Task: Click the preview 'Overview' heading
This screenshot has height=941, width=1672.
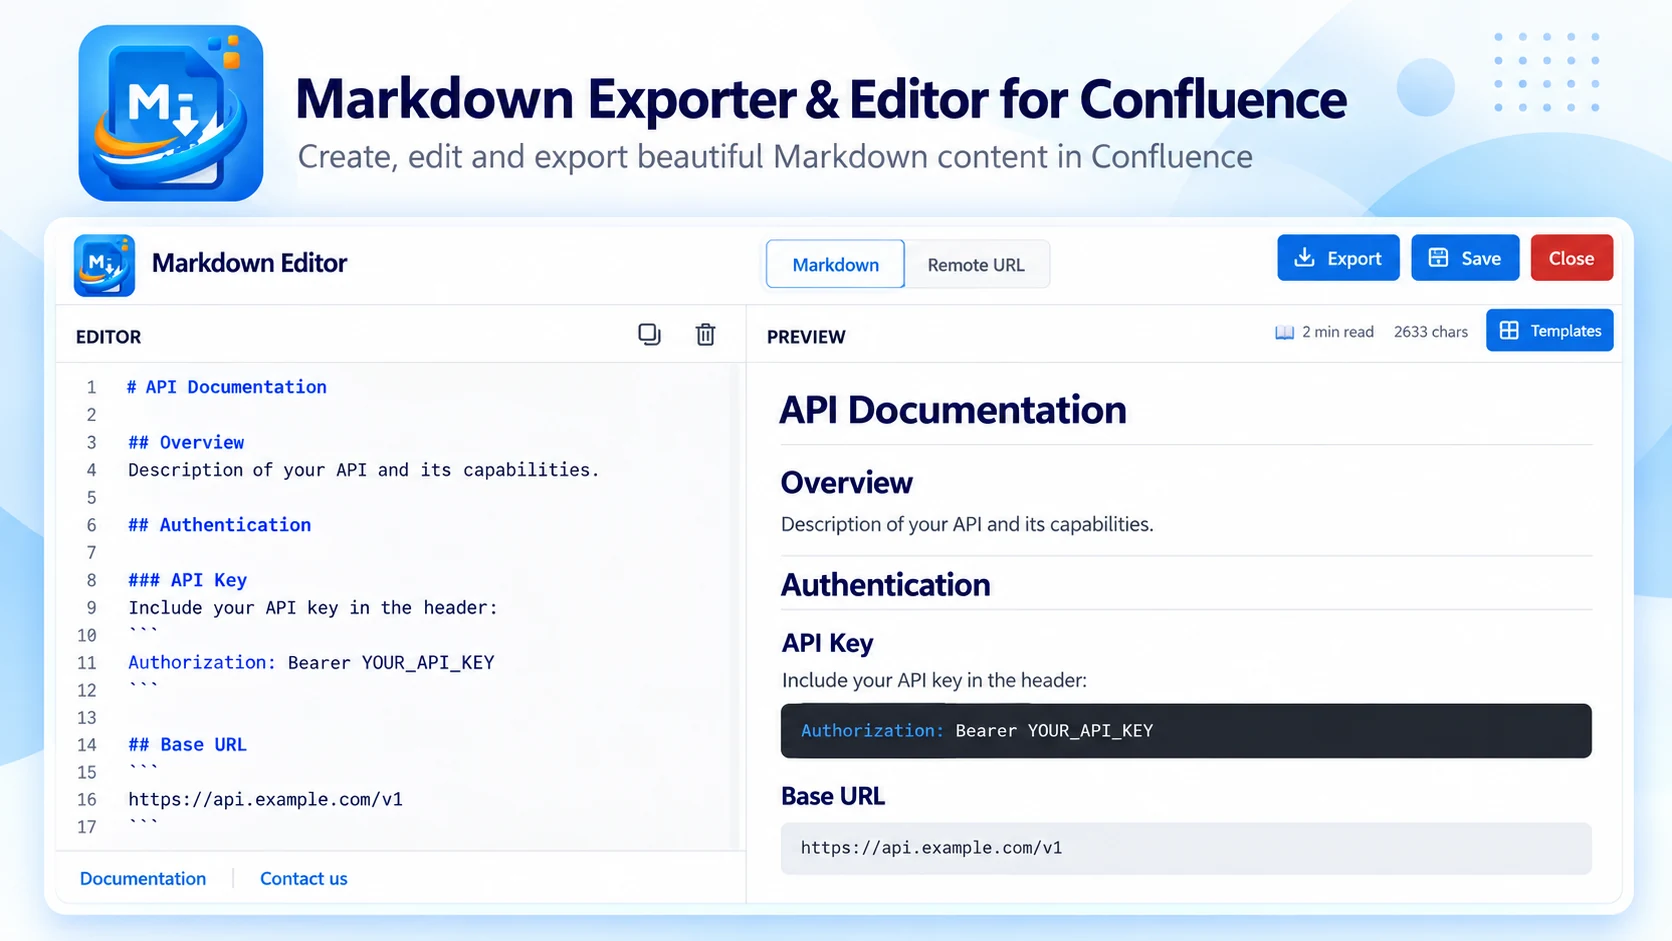Action: pos(846,483)
